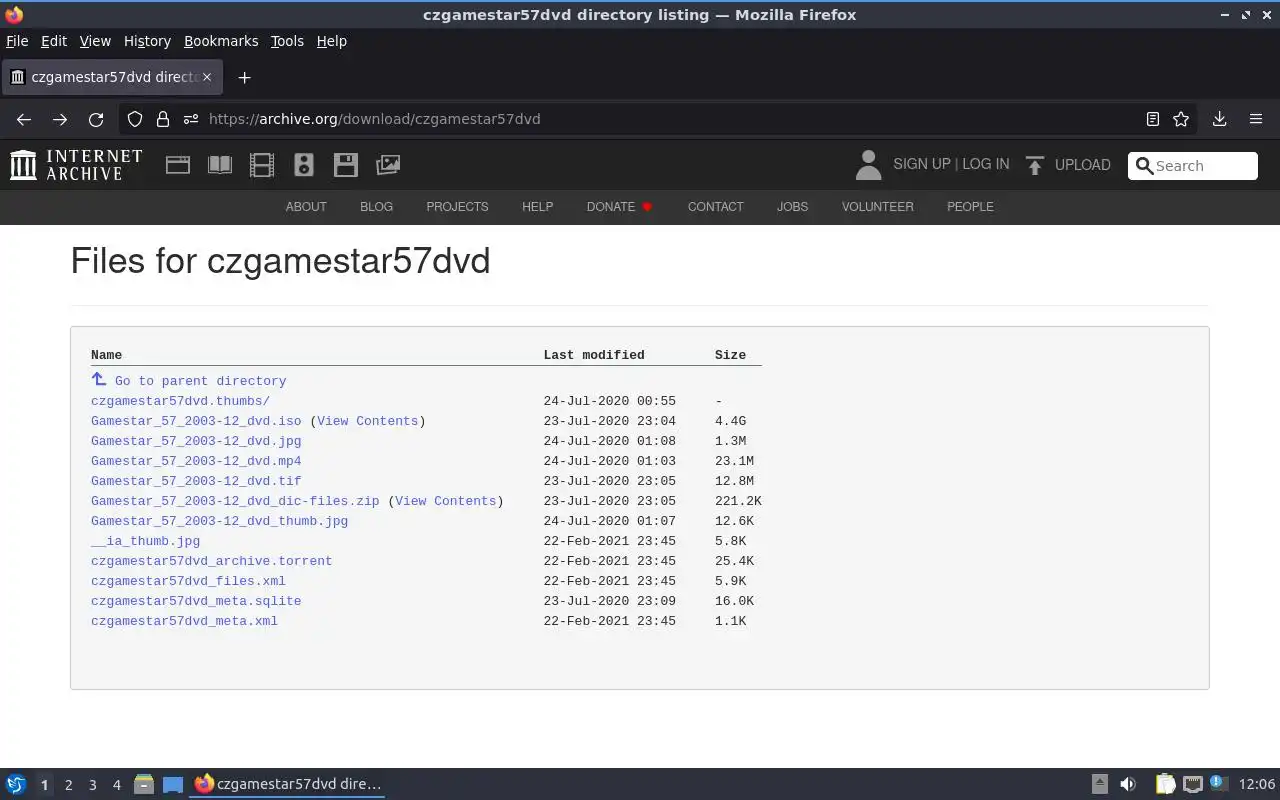The height and width of the screenshot is (800, 1280).
Task: Bookmark this page with the star icon
Action: click(x=1181, y=119)
